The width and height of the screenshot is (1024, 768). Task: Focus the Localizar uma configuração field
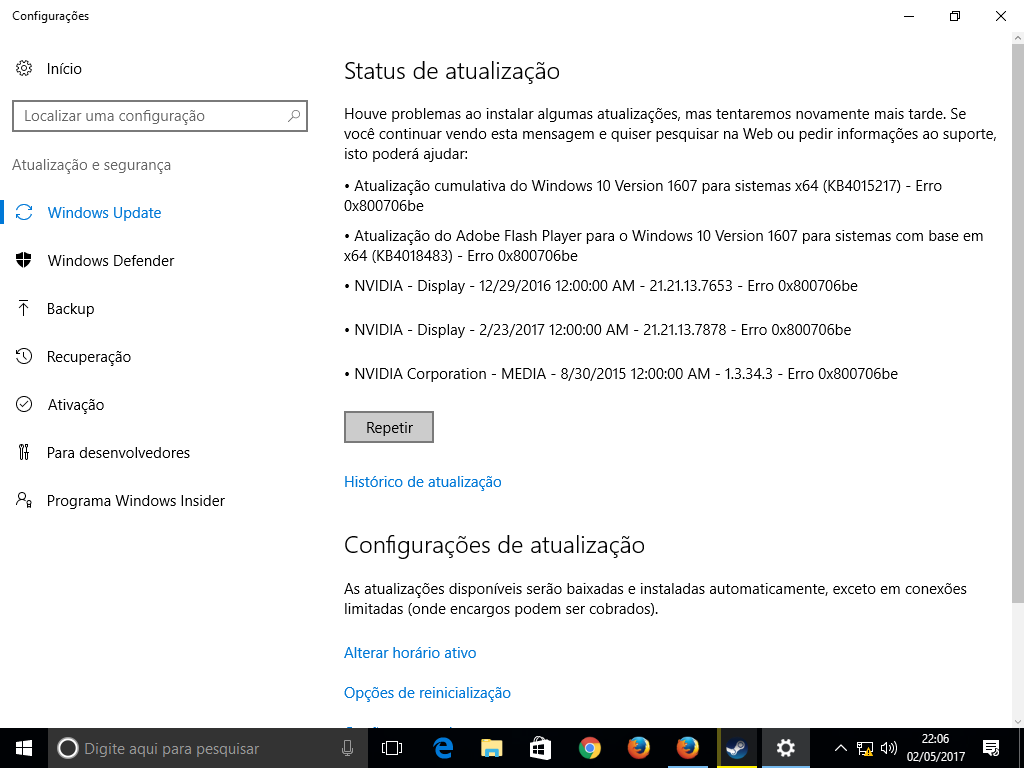click(160, 116)
